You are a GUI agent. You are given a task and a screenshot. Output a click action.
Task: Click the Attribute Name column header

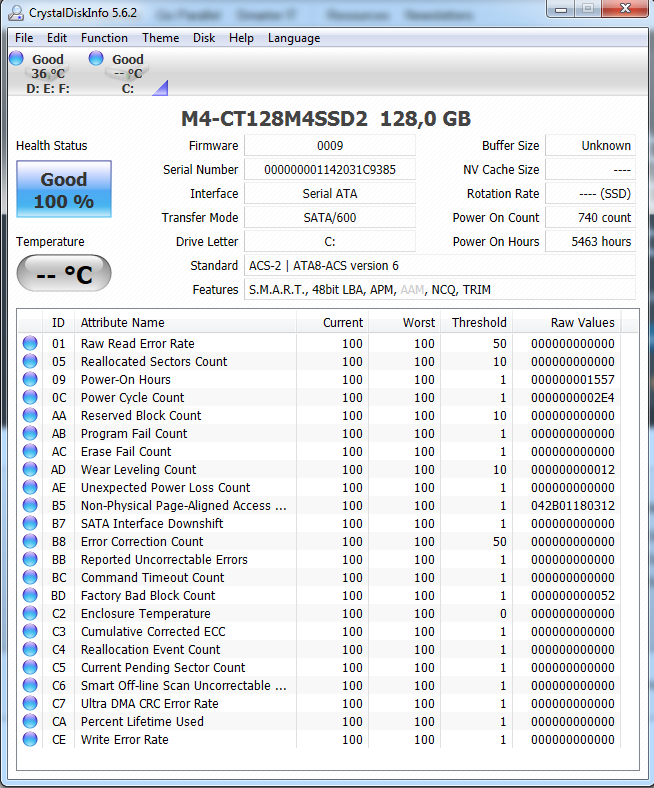185,323
